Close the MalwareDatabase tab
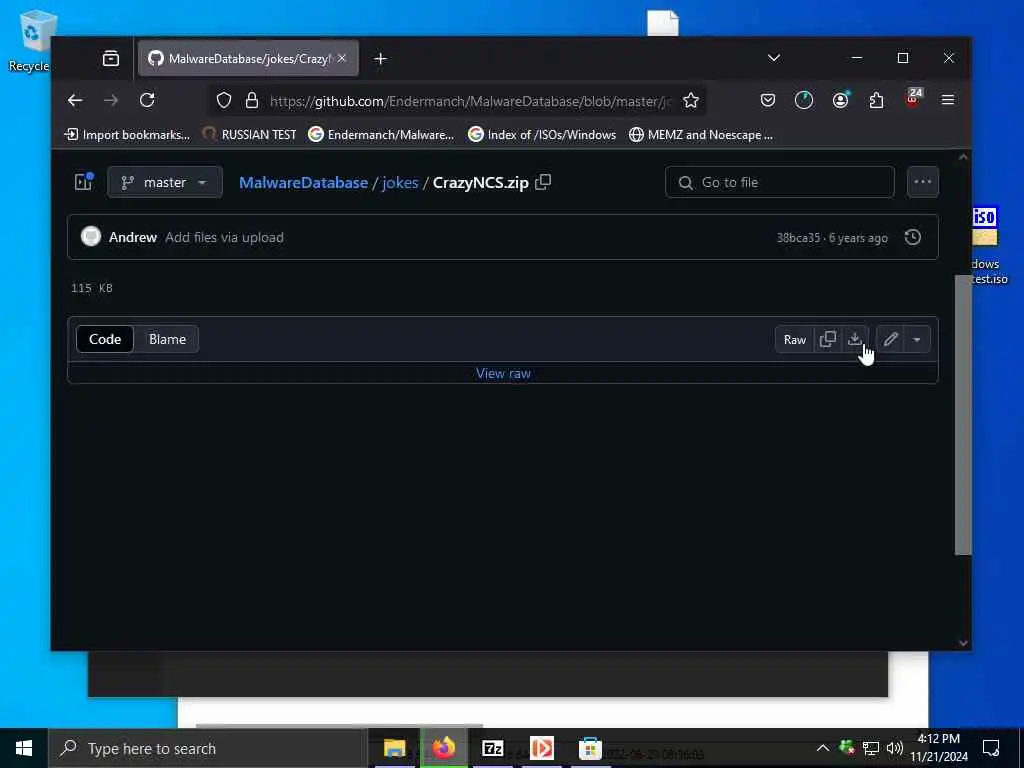The image size is (1024, 768). 342,58
